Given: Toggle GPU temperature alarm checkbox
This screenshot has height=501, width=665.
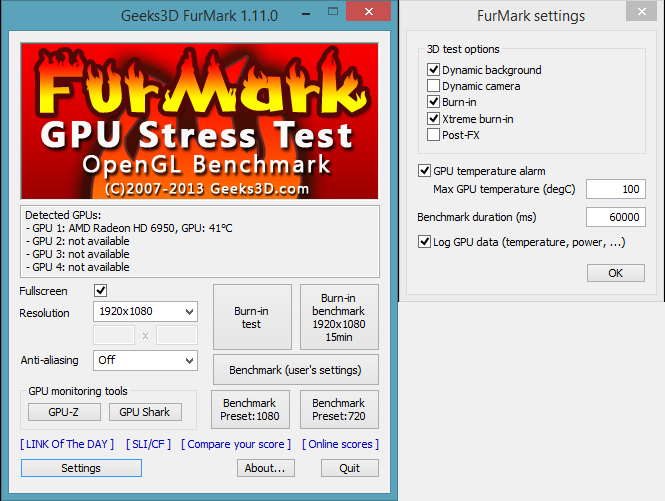Looking at the screenshot, I should [x=424, y=171].
